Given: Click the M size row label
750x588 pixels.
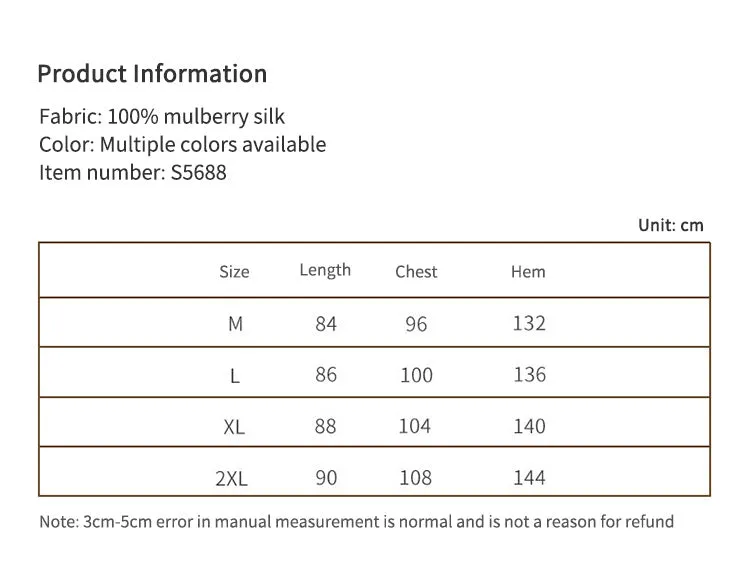Looking at the screenshot, I should click(x=235, y=324).
